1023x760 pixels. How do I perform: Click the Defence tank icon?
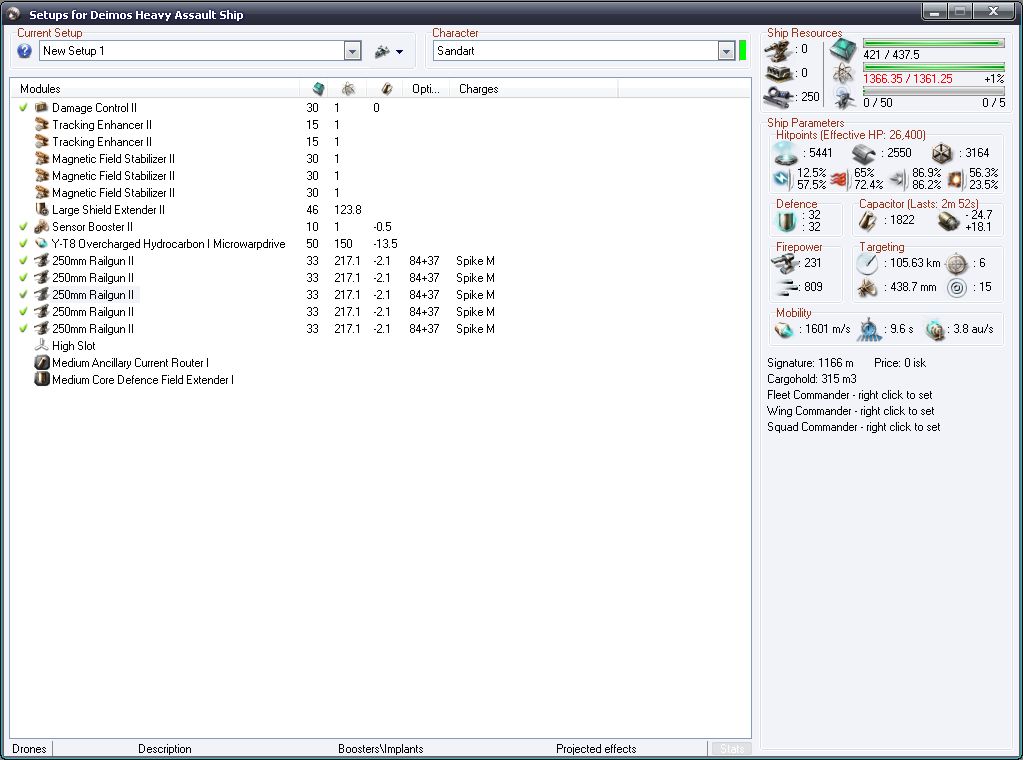point(786,220)
